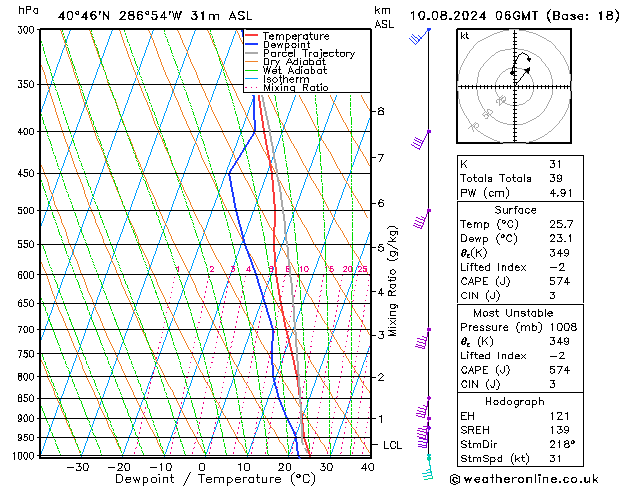Click the Pressure (mb) value 1008
The width and height of the screenshot is (629, 486).
click(x=563, y=327)
